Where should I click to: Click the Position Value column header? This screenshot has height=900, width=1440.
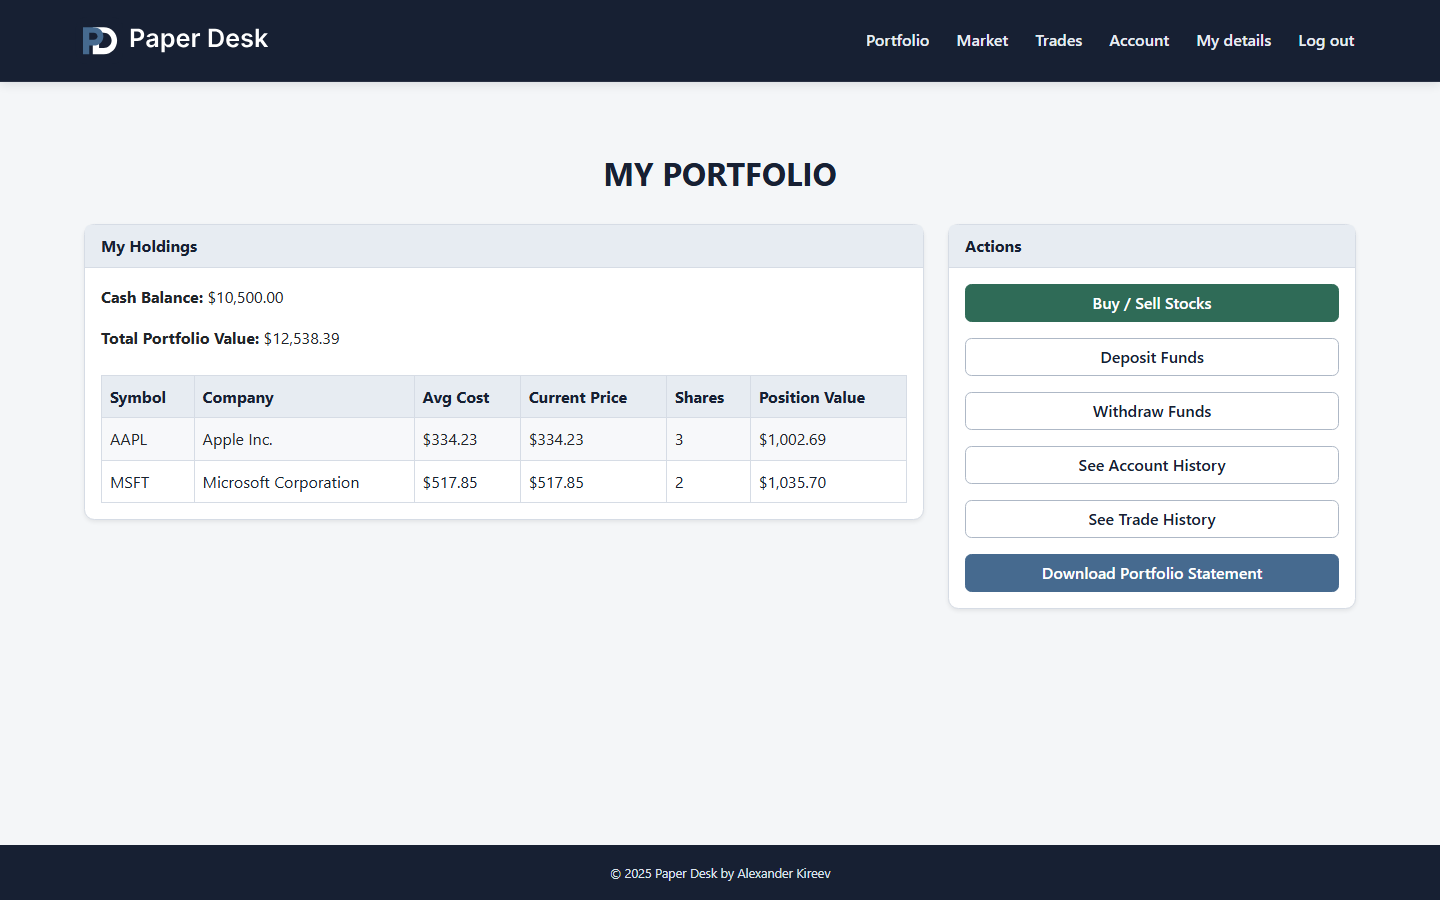(x=828, y=397)
